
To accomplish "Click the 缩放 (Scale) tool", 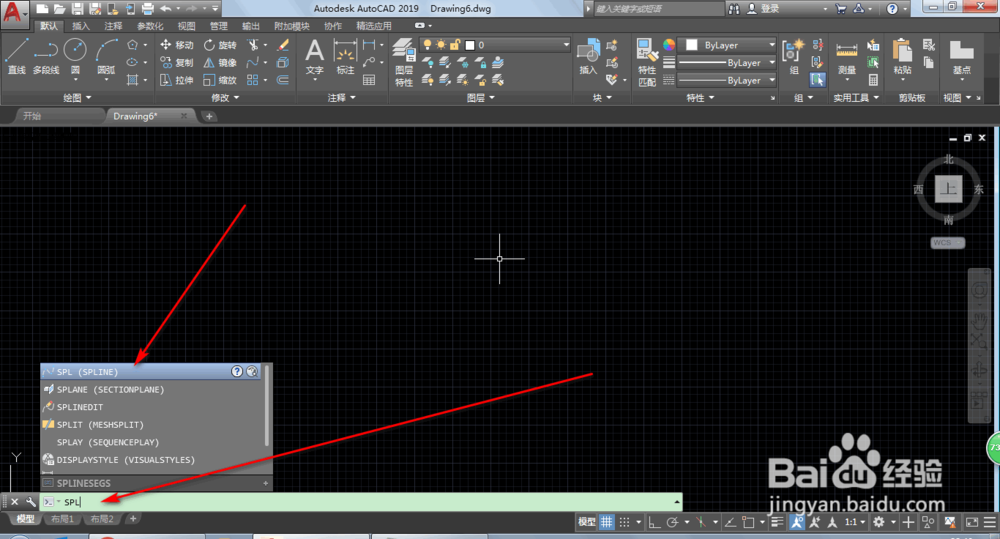I will coord(220,80).
